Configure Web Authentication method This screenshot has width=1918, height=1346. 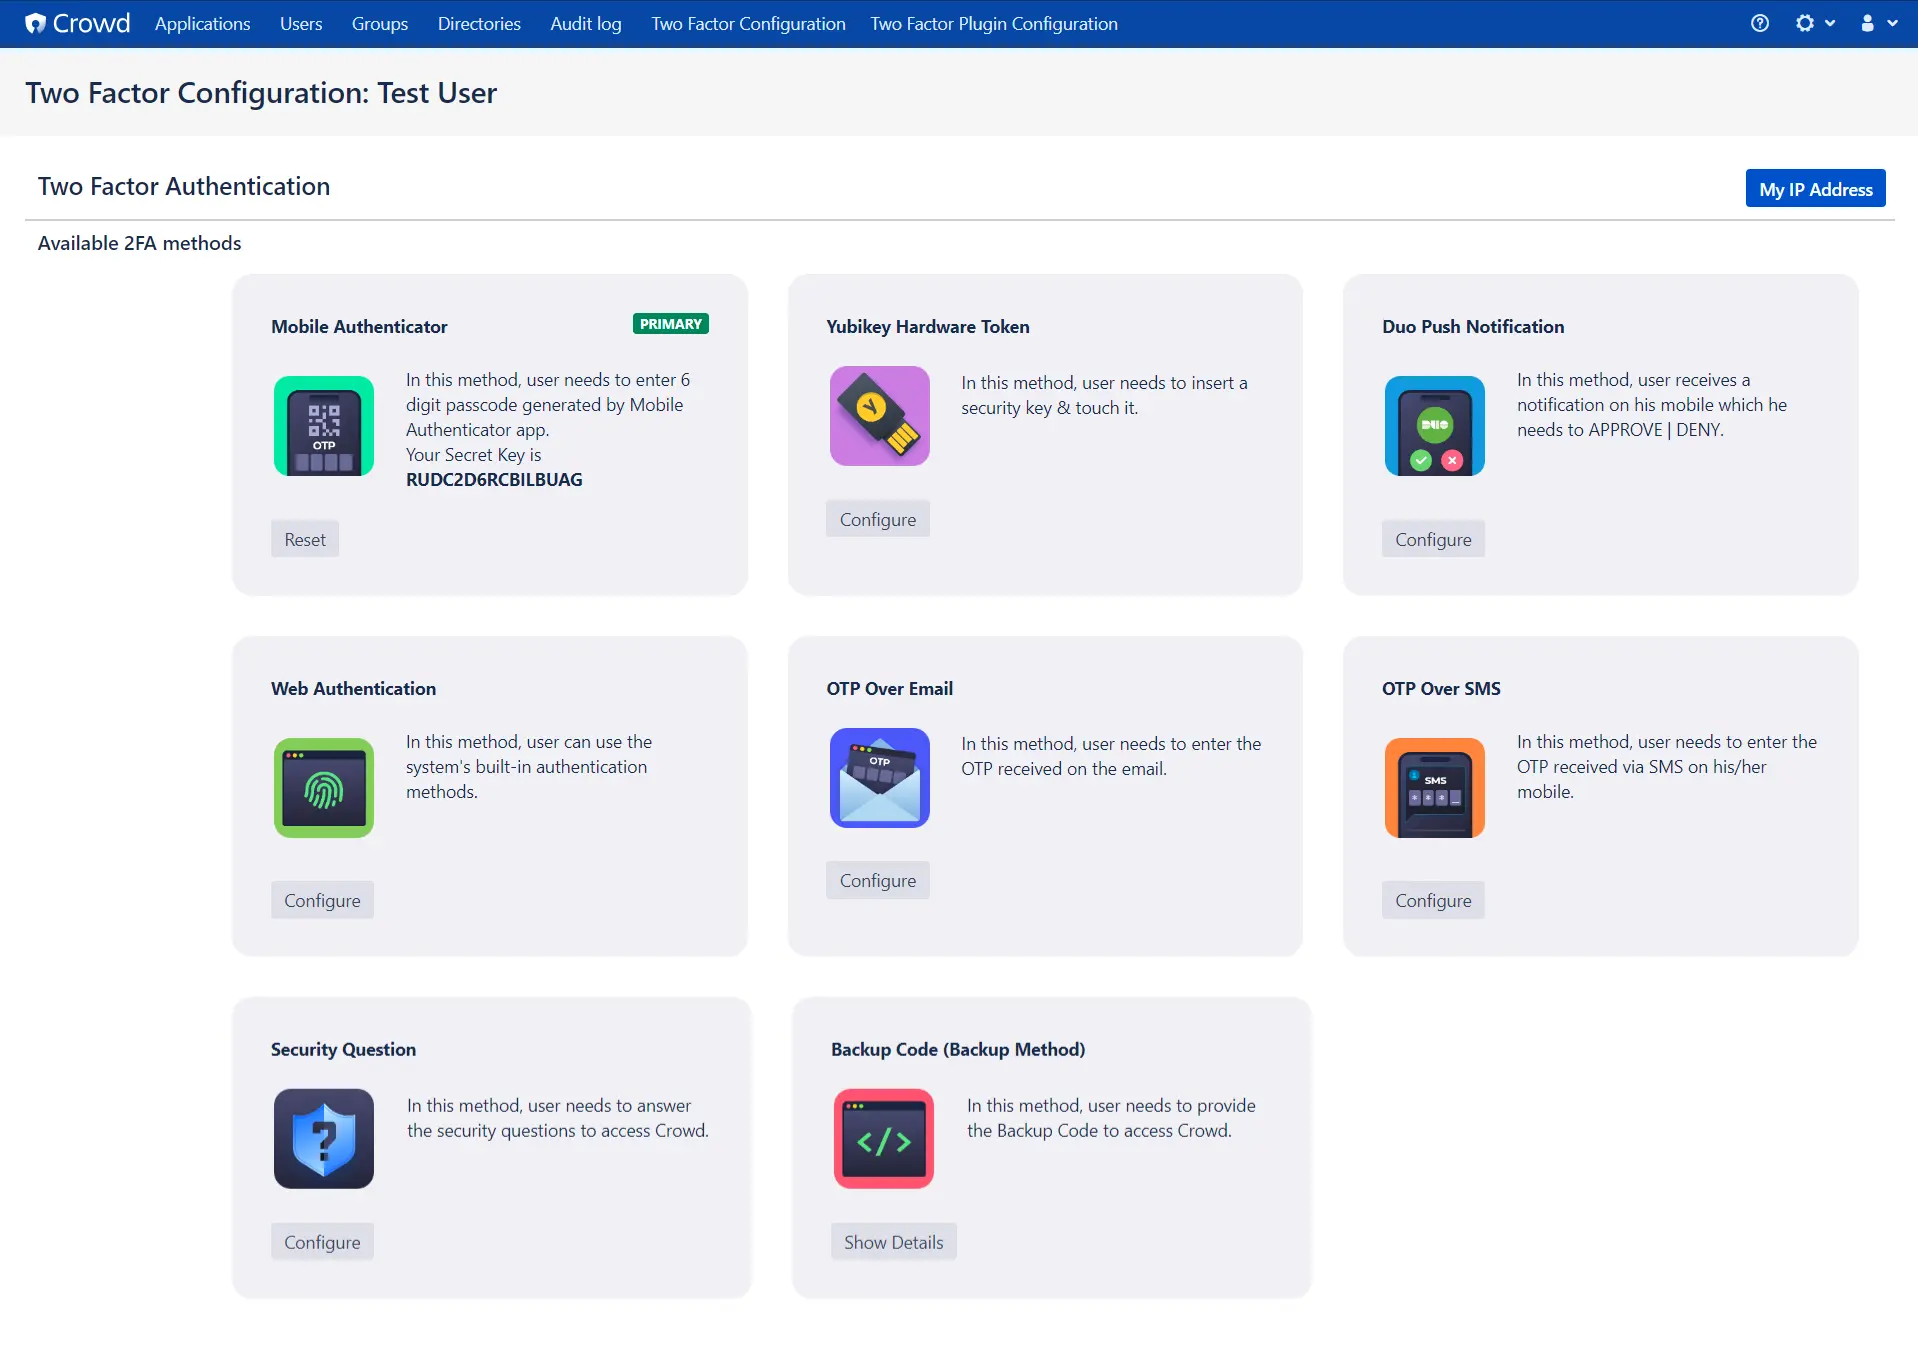point(322,900)
